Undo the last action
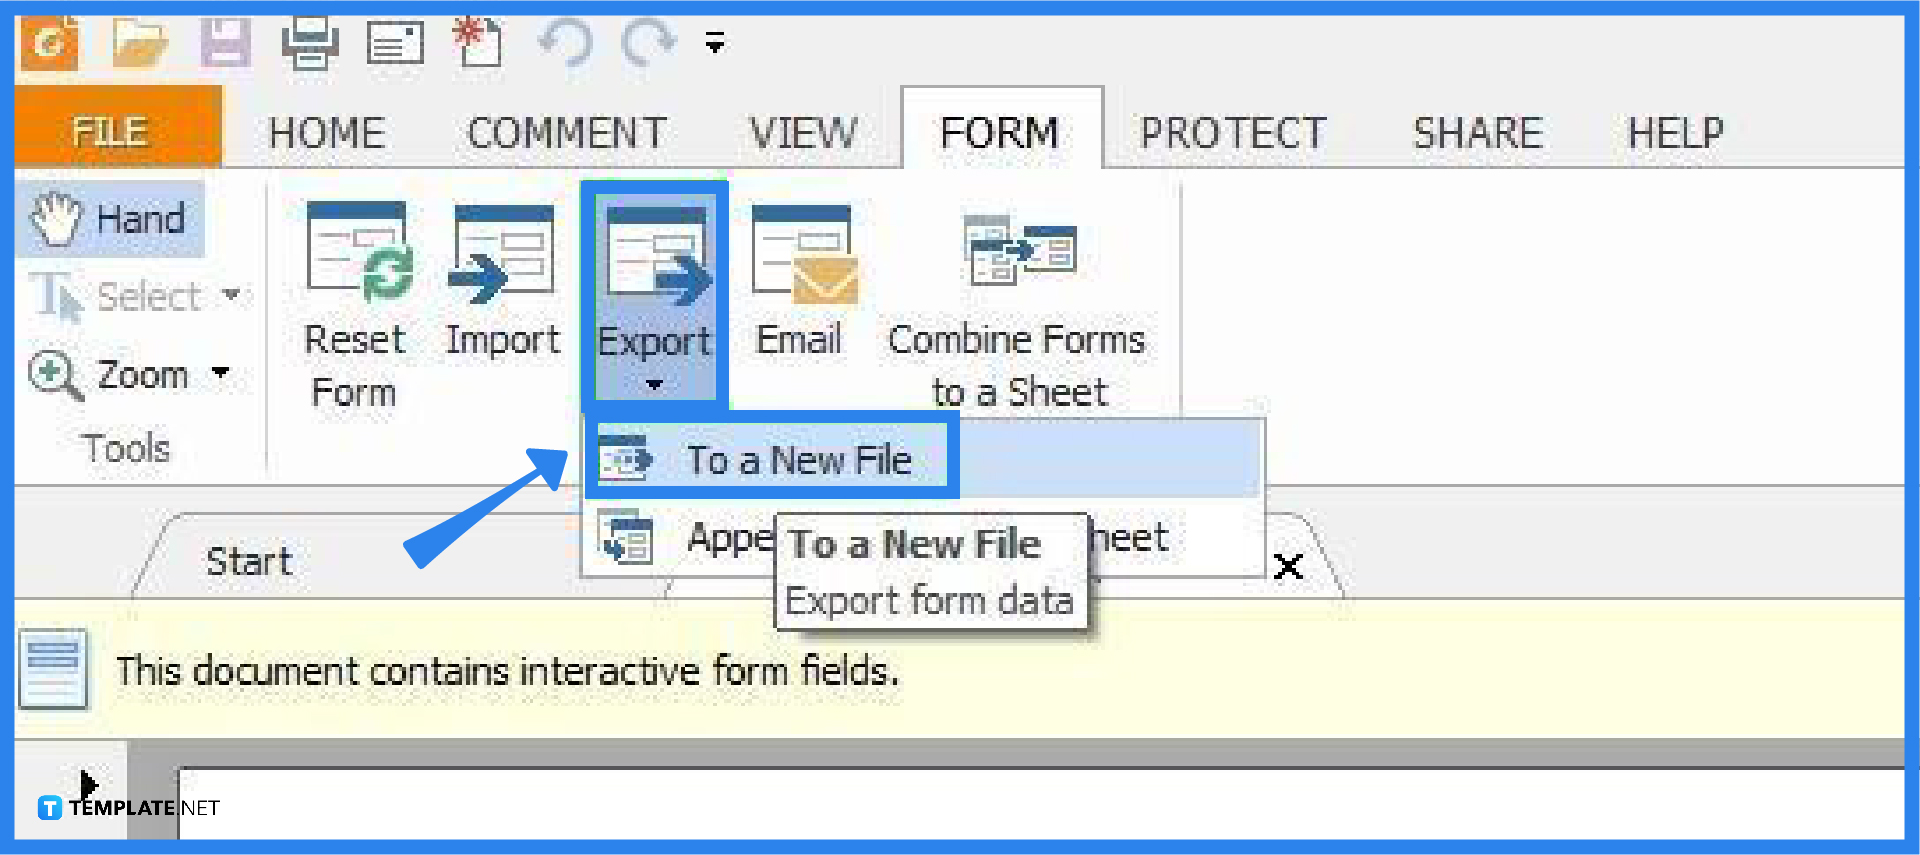The width and height of the screenshot is (1920, 855). pos(566,42)
